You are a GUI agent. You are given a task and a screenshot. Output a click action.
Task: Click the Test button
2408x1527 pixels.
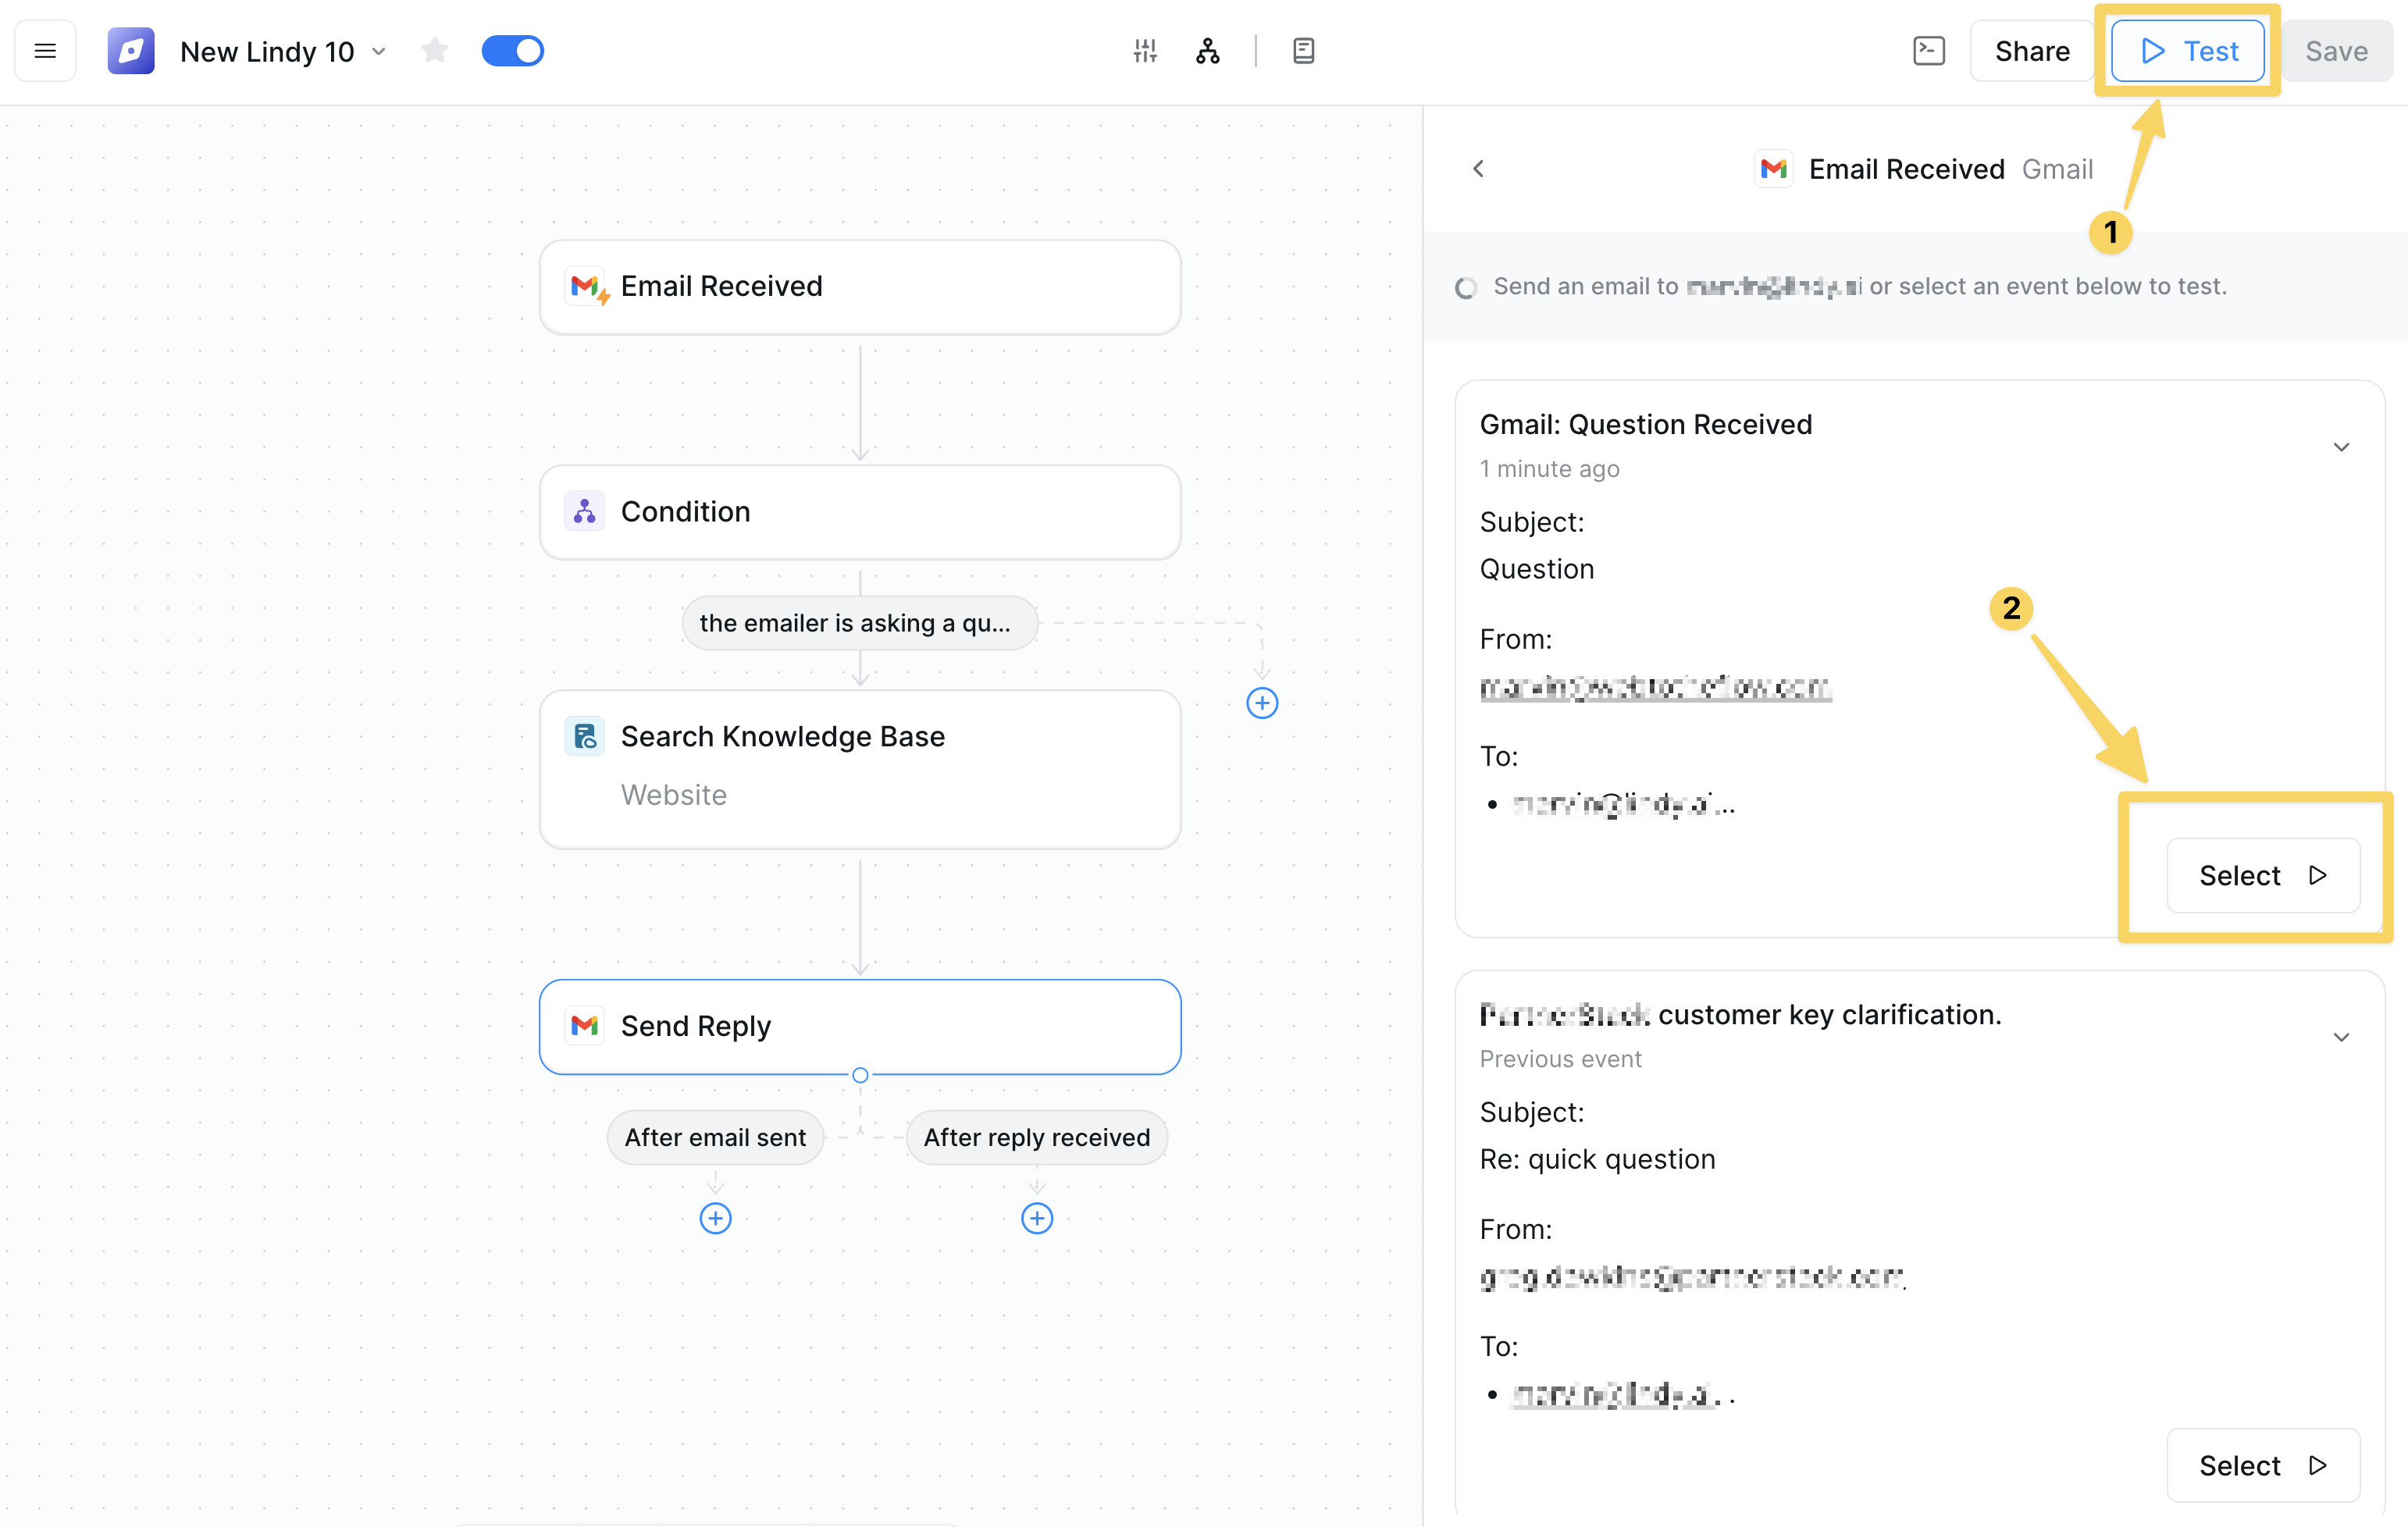click(2187, 51)
